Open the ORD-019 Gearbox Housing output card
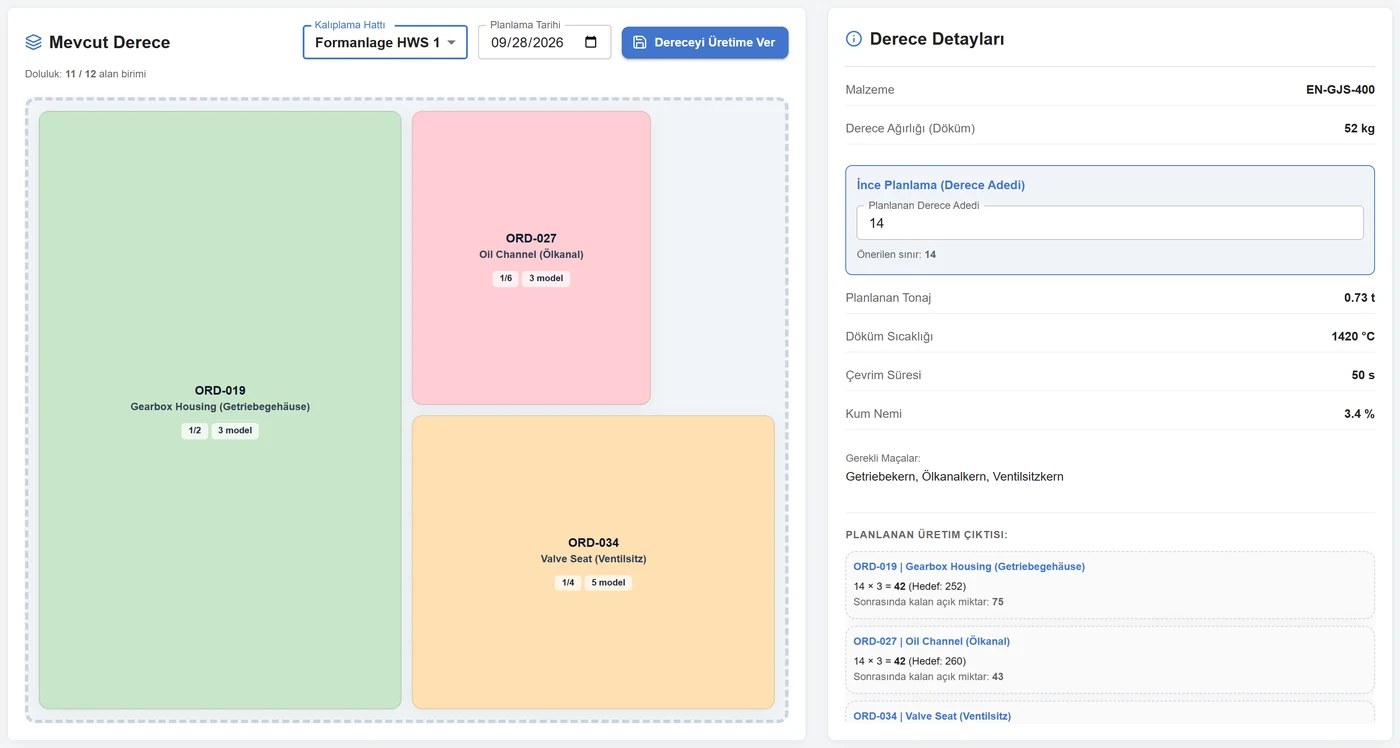This screenshot has width=1400, height=748. (1110, 585)
